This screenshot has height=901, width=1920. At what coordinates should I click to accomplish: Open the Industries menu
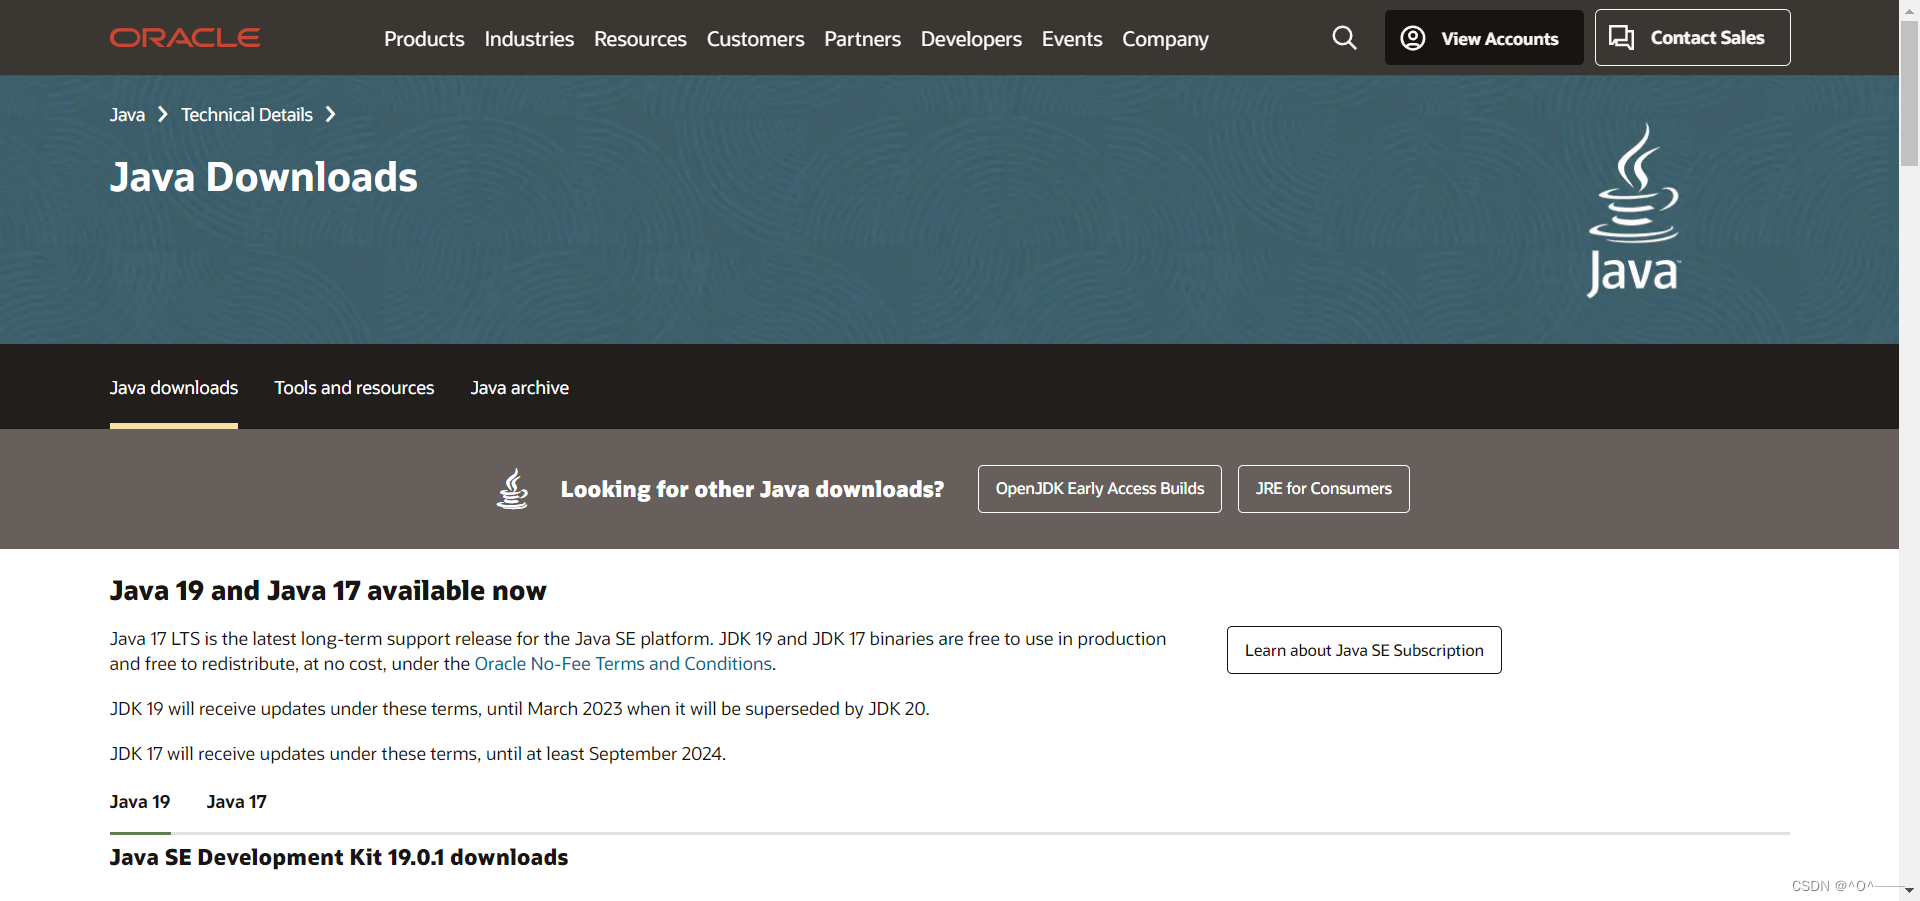tap(529, 39)
